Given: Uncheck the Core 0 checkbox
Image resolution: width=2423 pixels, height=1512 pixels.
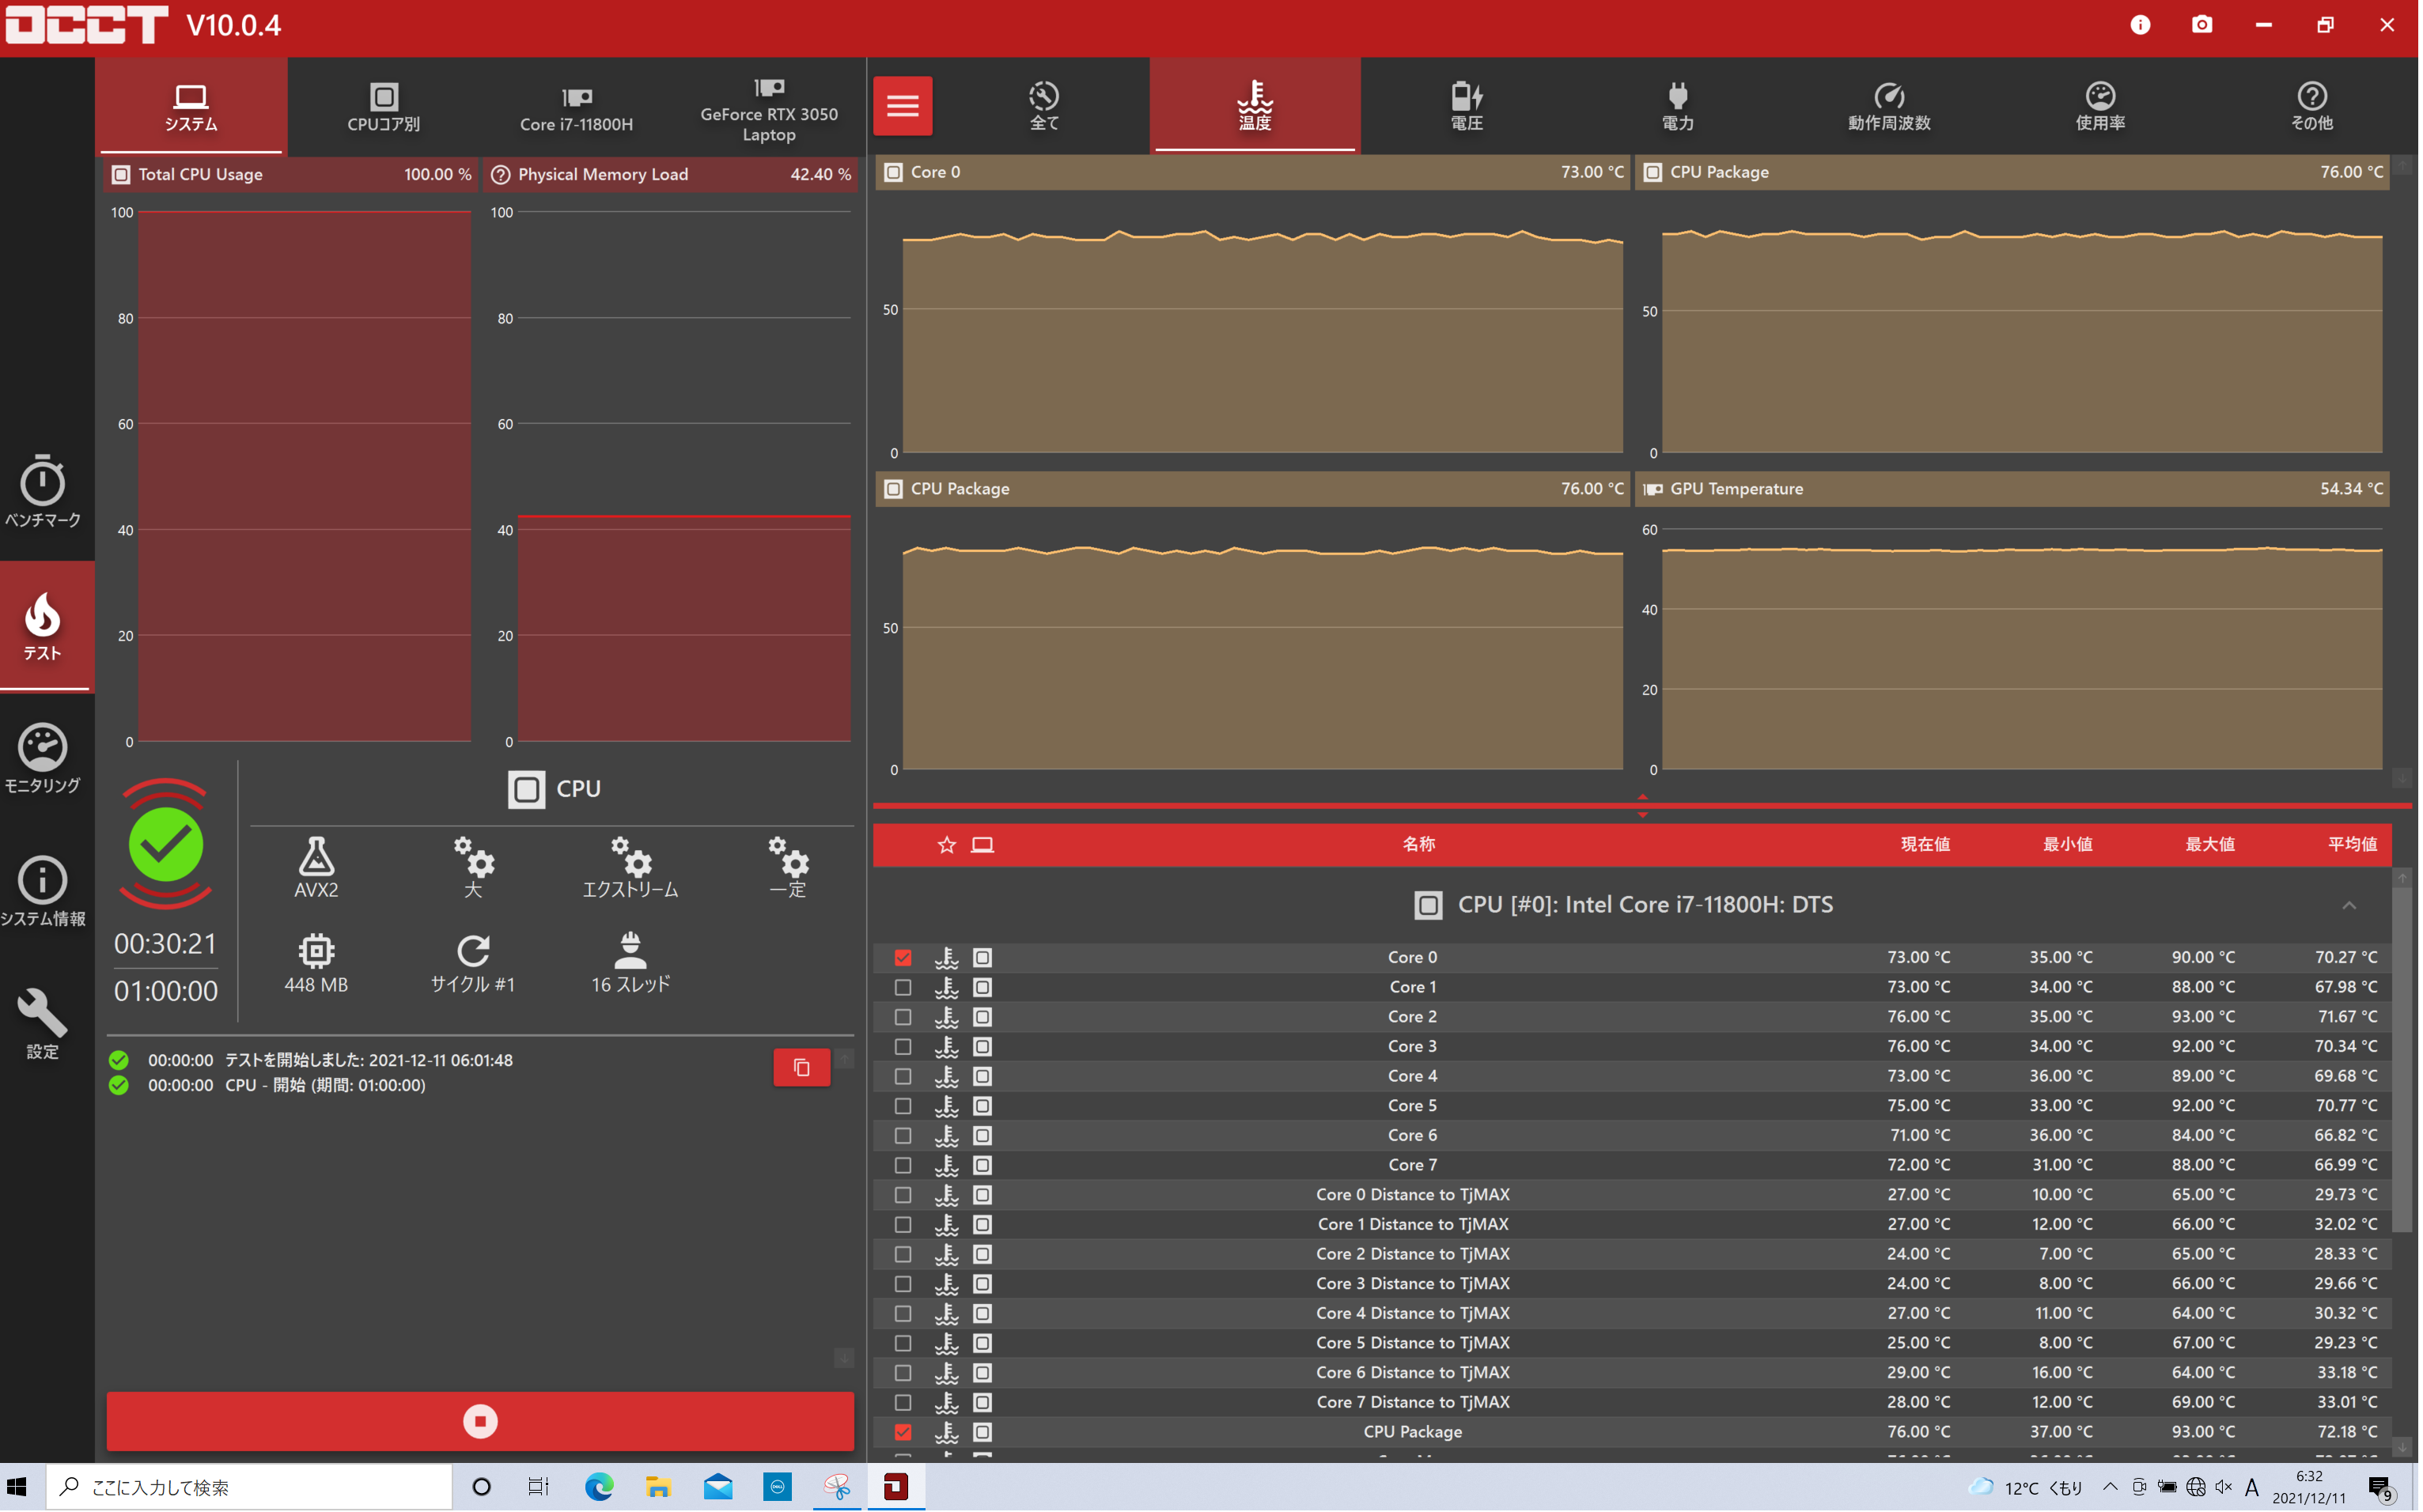Looking at the screenshot, I should (903, 958).
